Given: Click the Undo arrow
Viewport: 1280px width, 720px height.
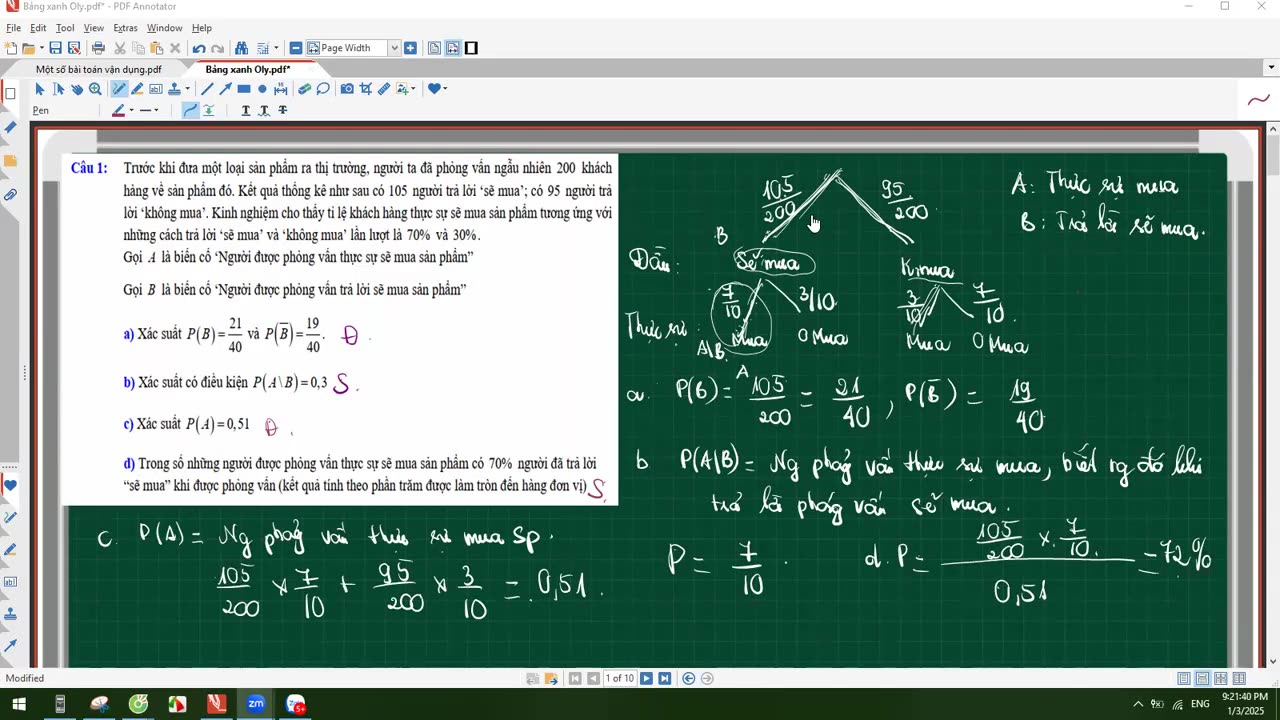Looking at the screenshot, I should point(199,48).
